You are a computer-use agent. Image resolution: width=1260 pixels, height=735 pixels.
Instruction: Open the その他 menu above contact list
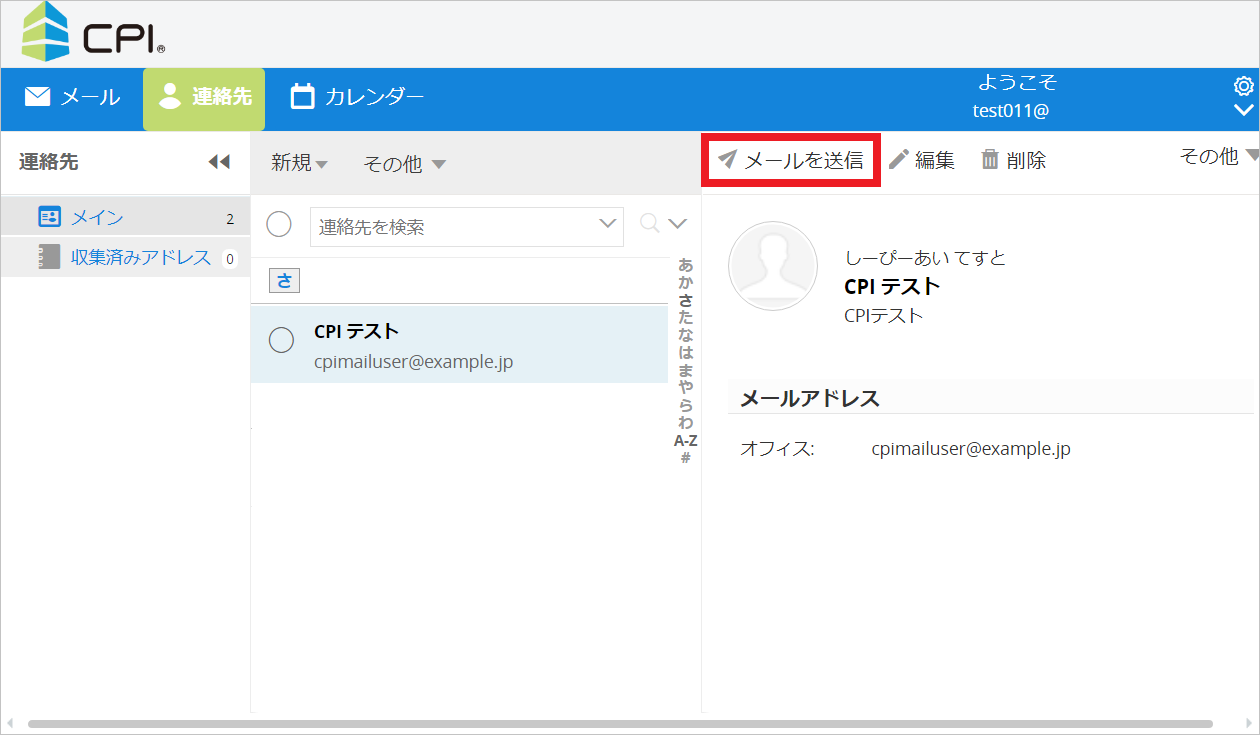point(404,165)
